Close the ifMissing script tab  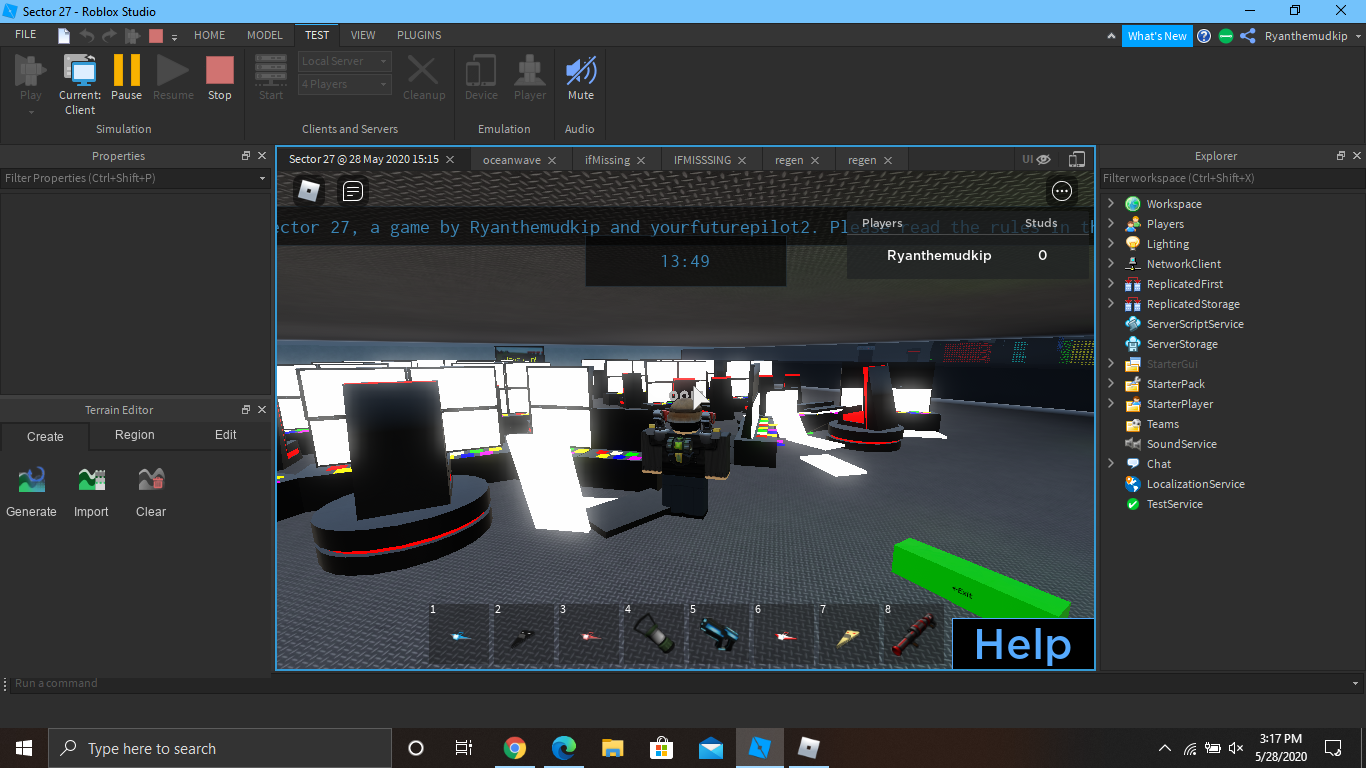click(641, 160)
